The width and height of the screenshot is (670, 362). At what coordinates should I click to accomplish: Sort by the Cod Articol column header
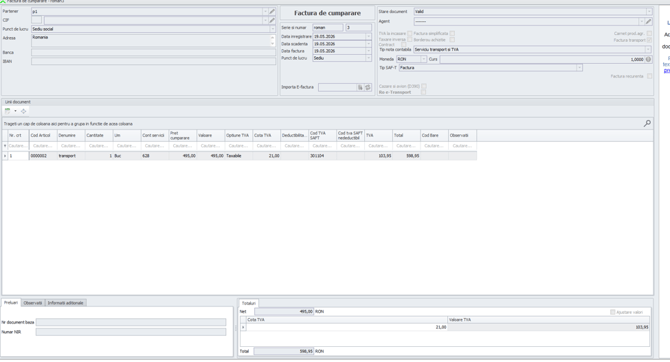tap(43, 135)
